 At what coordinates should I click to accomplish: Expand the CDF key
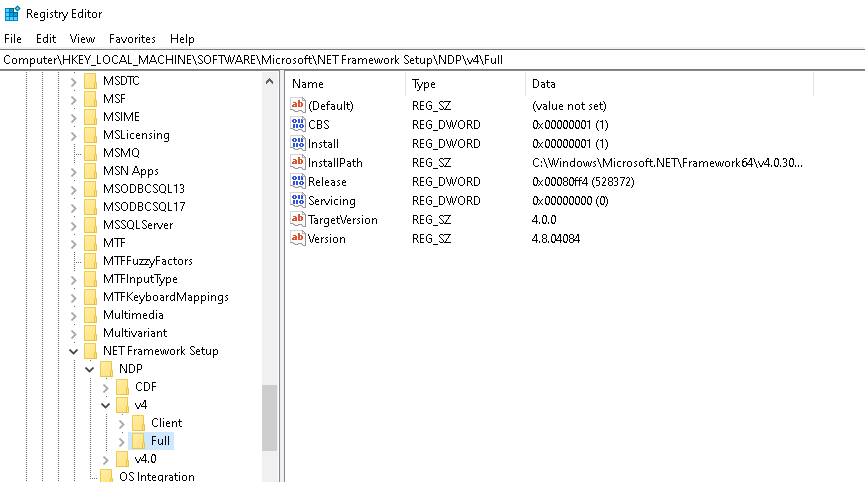click(105, 388)
